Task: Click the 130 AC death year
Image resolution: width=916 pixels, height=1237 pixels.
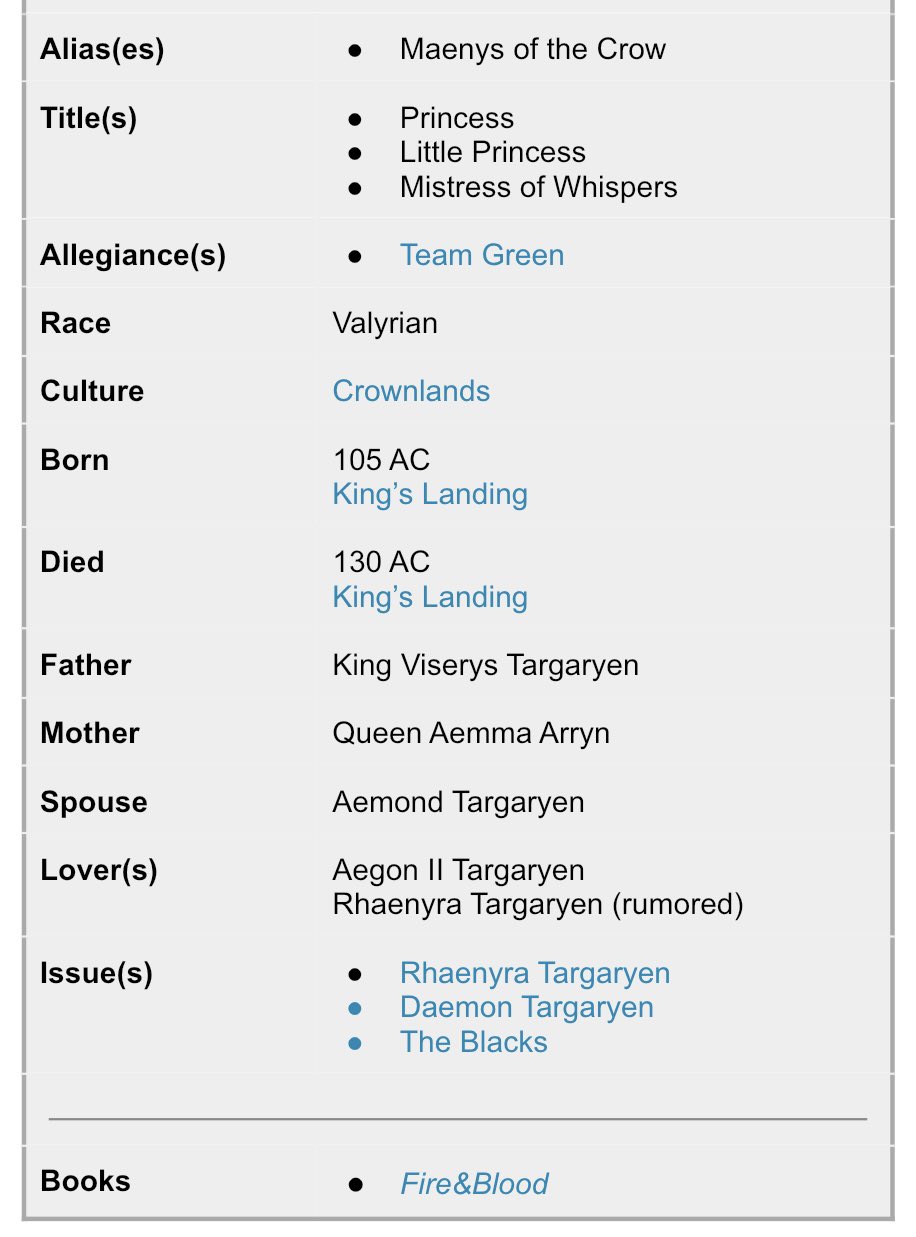Action: (381, 562)
